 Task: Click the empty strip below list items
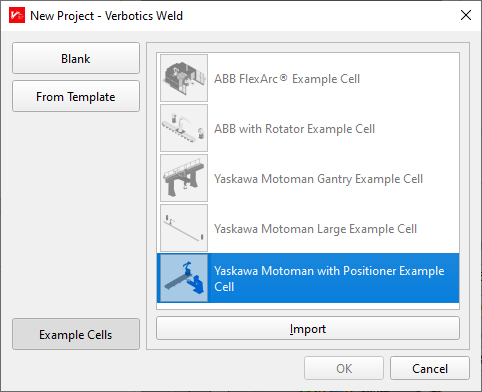click(x=308, y=306)
